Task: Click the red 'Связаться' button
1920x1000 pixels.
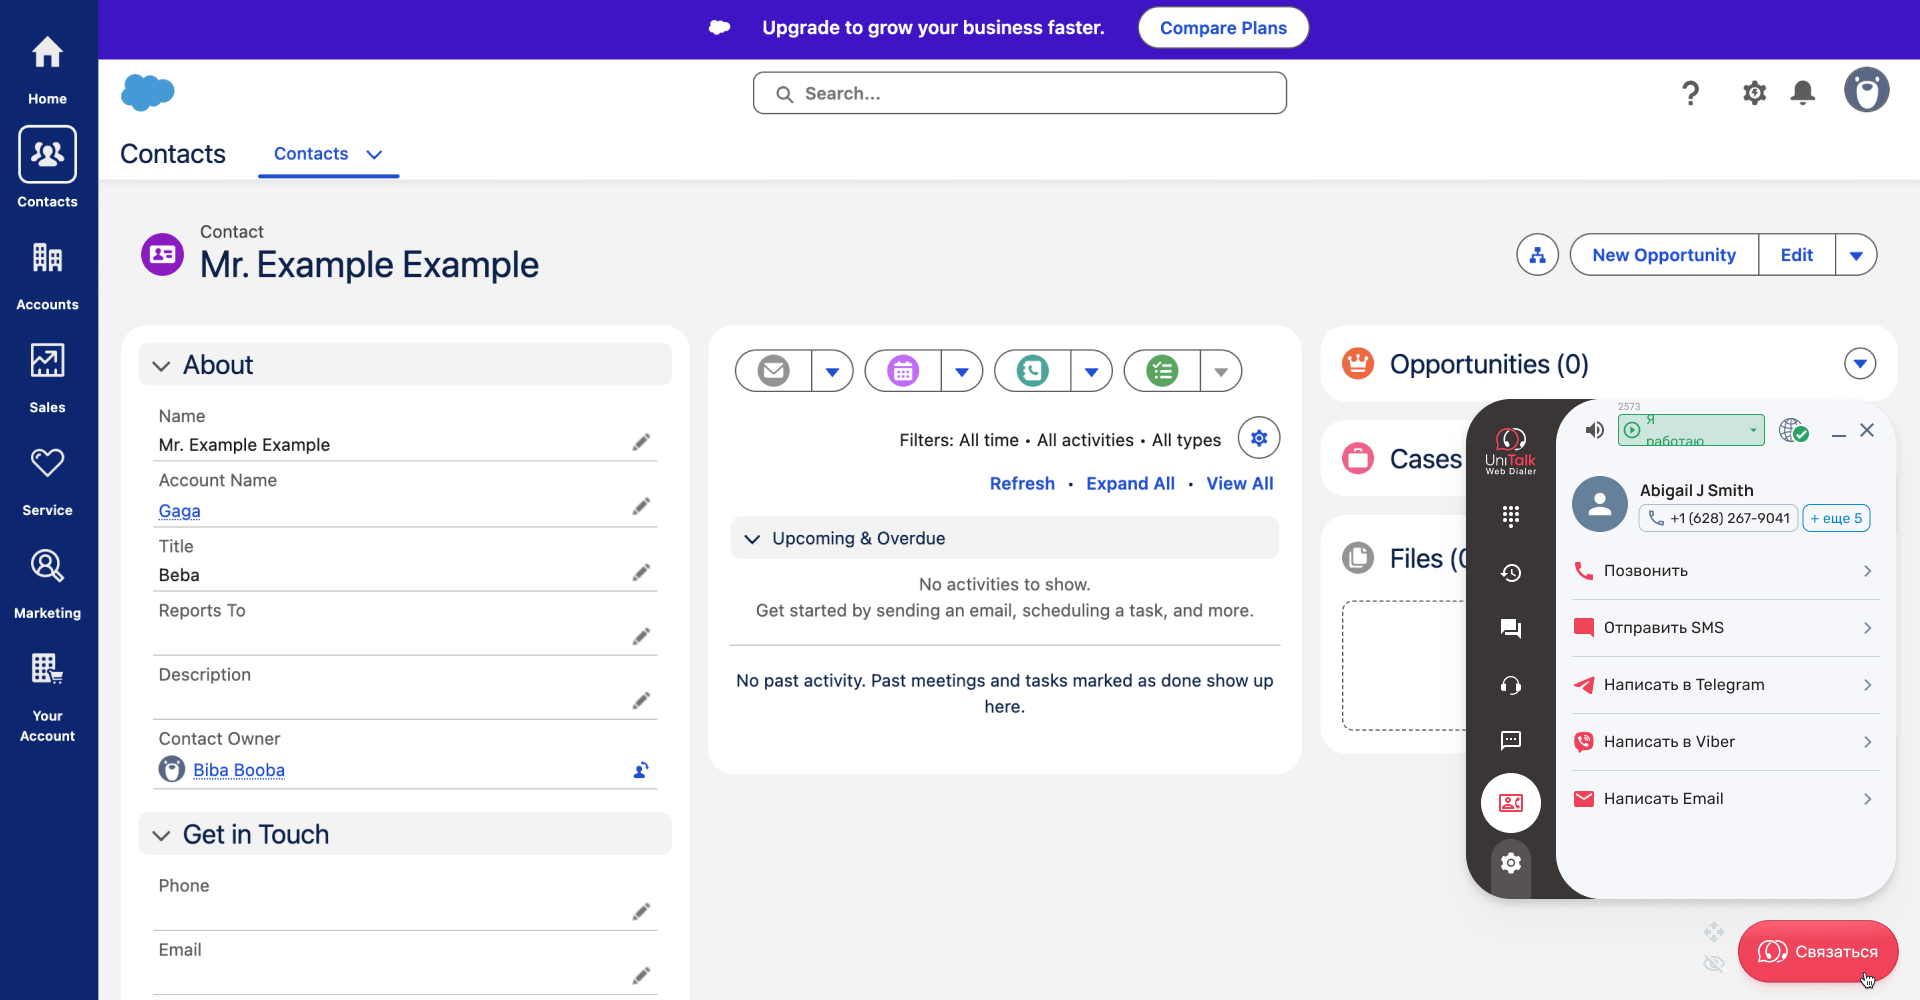Action: 1818,951
